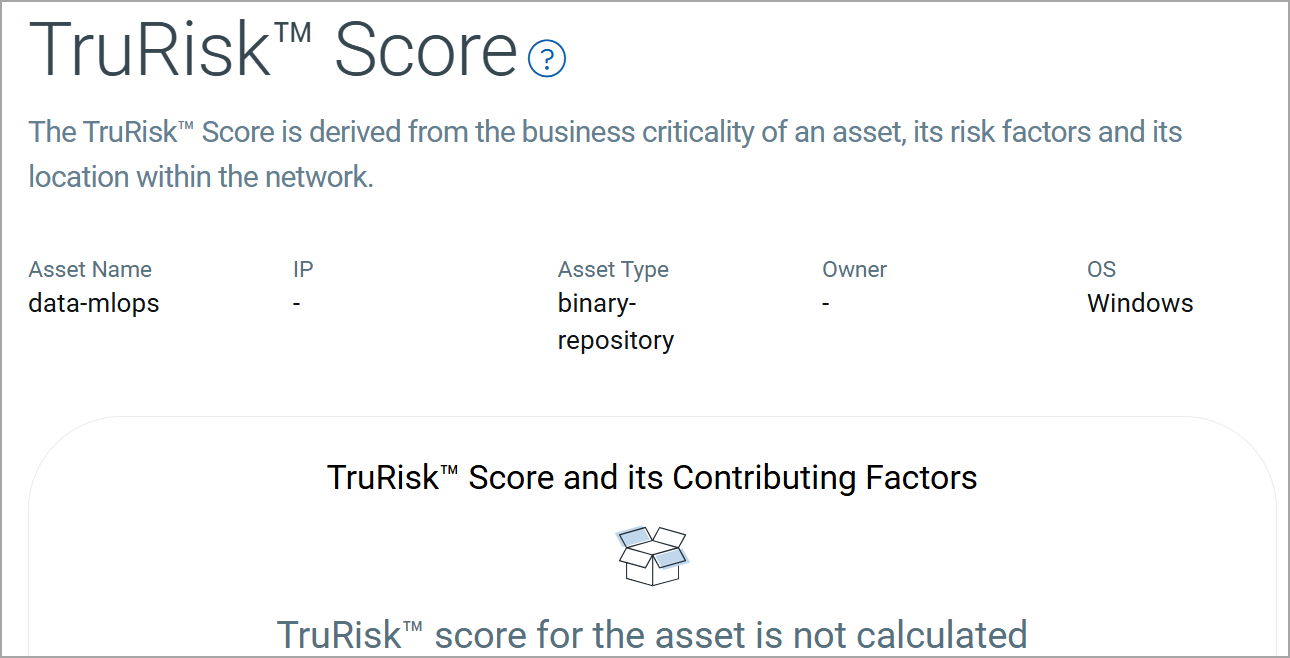Viewport: 1290px width, 658px height.
Task: Click the help question mark icon
Action: pos(546,59)
